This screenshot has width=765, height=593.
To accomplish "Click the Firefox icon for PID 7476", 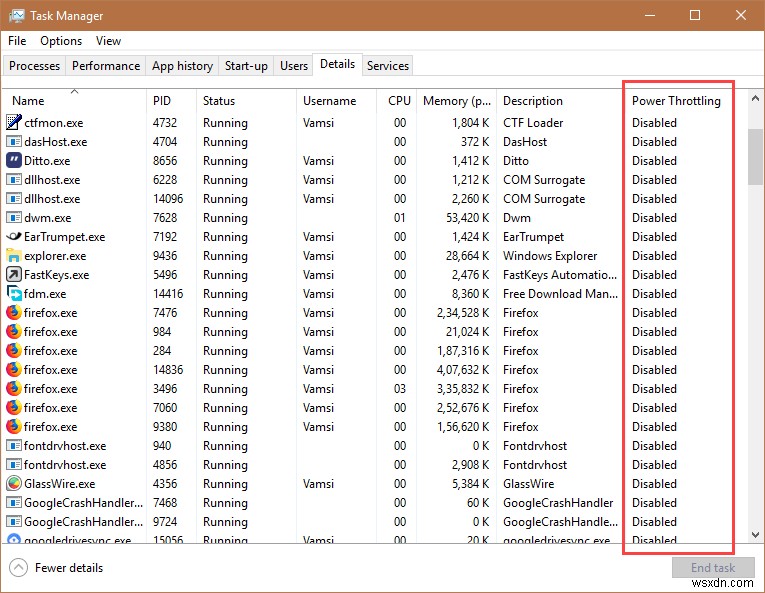I will 14,312.
